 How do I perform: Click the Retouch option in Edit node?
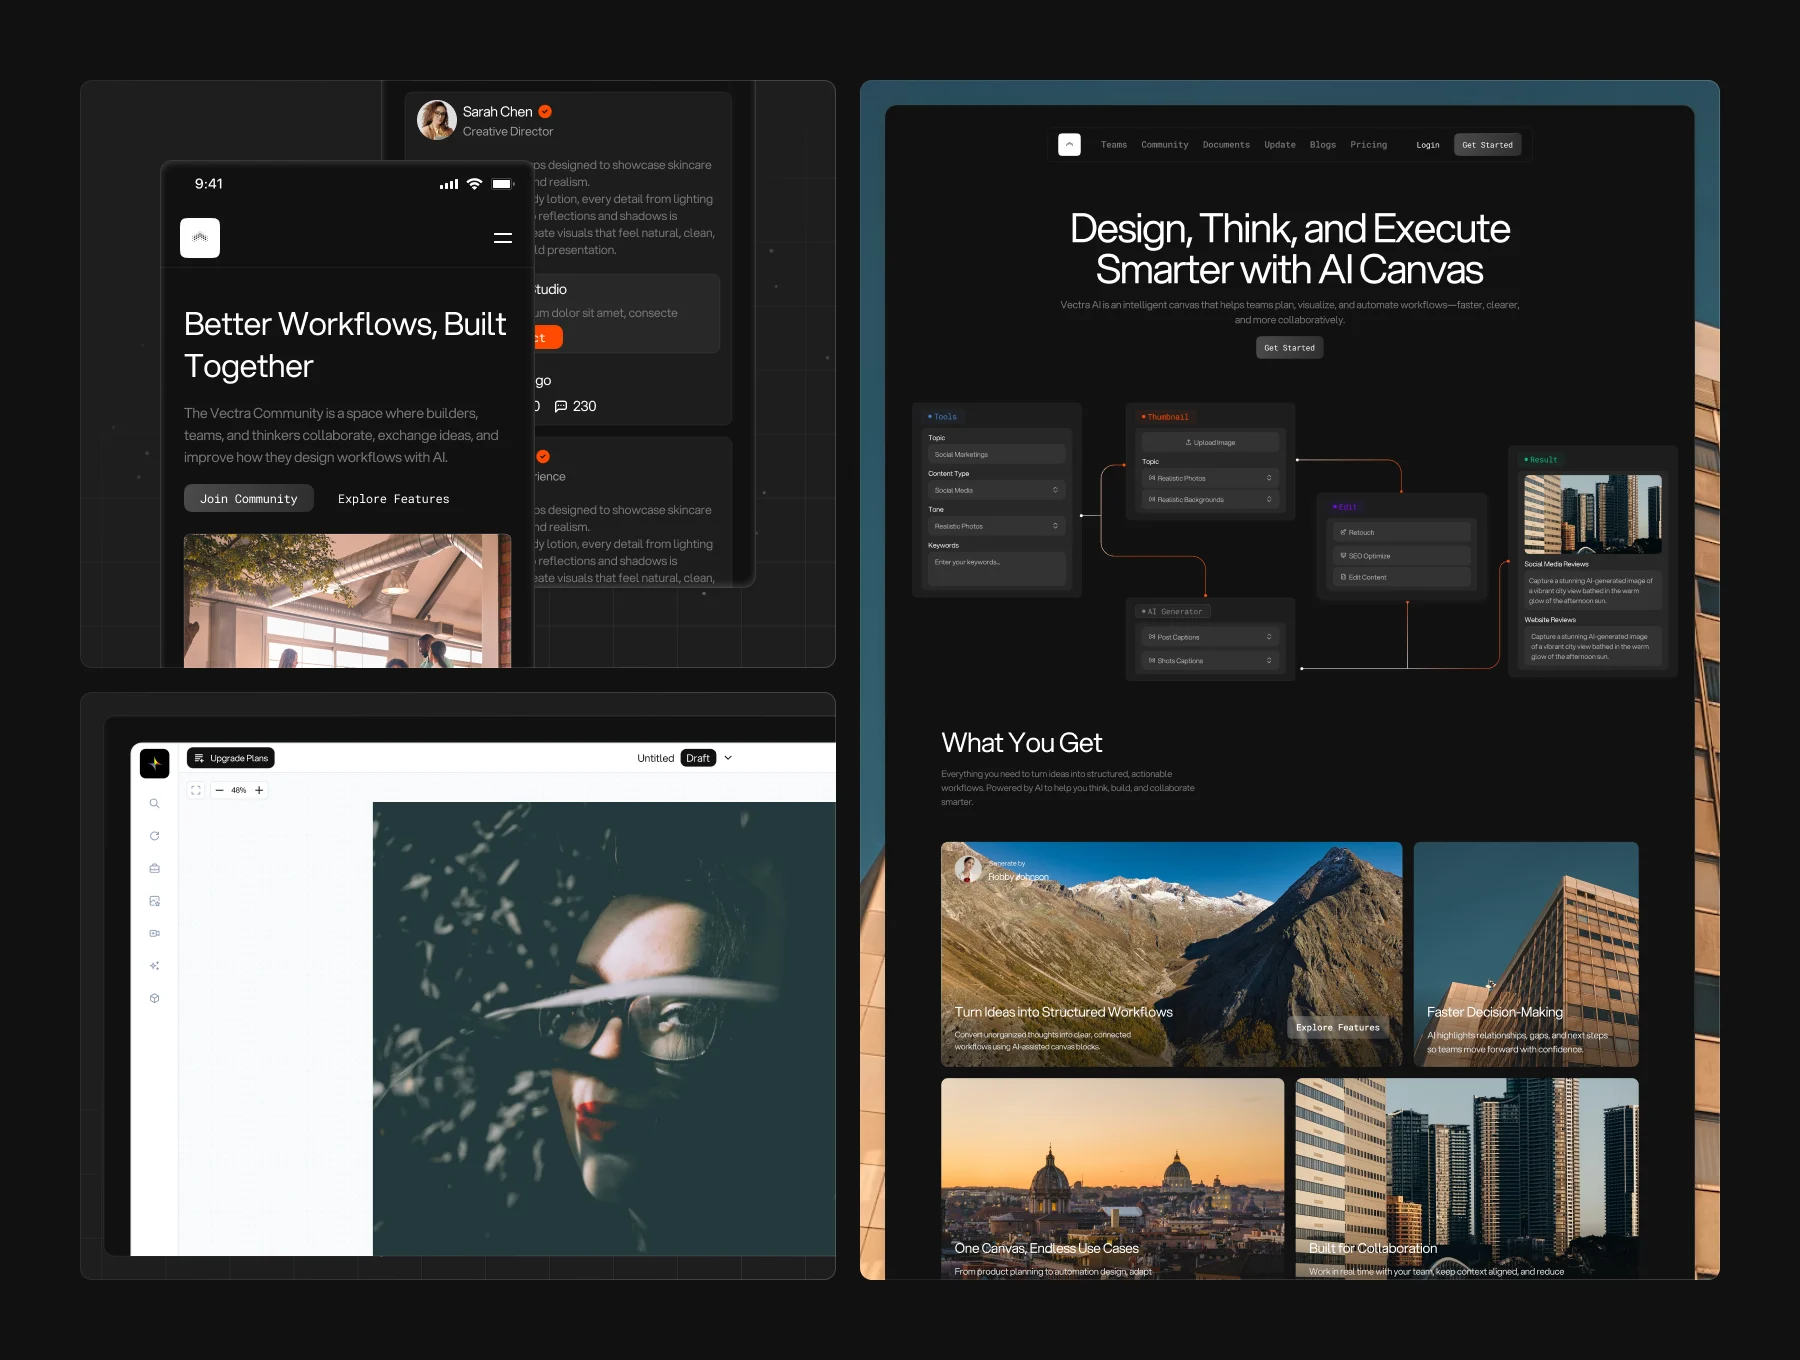(1401, 532)
